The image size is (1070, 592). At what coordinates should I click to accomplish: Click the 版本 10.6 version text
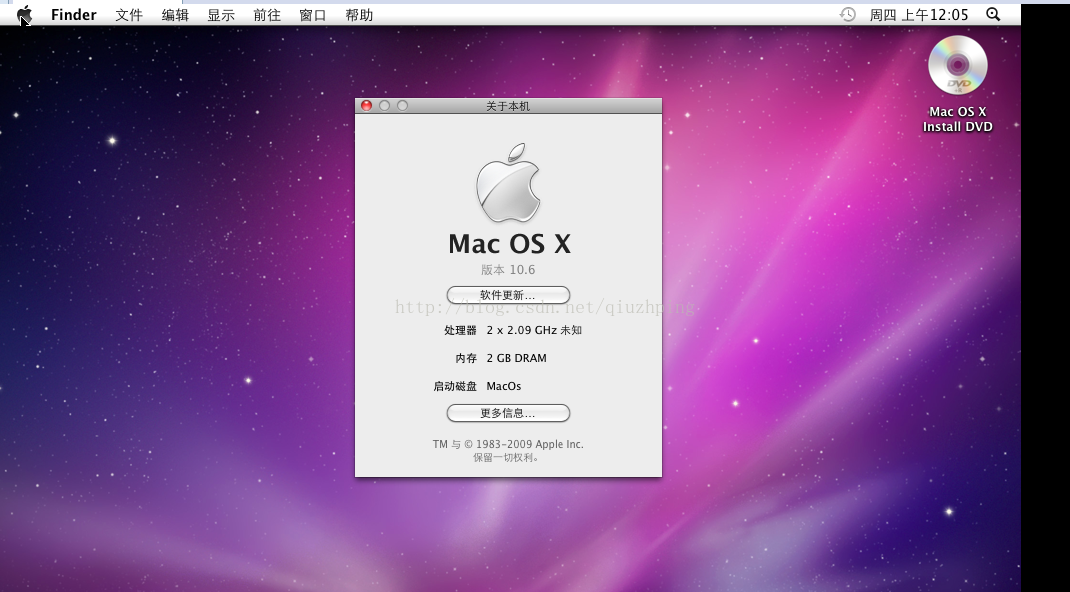click(508, 270)
